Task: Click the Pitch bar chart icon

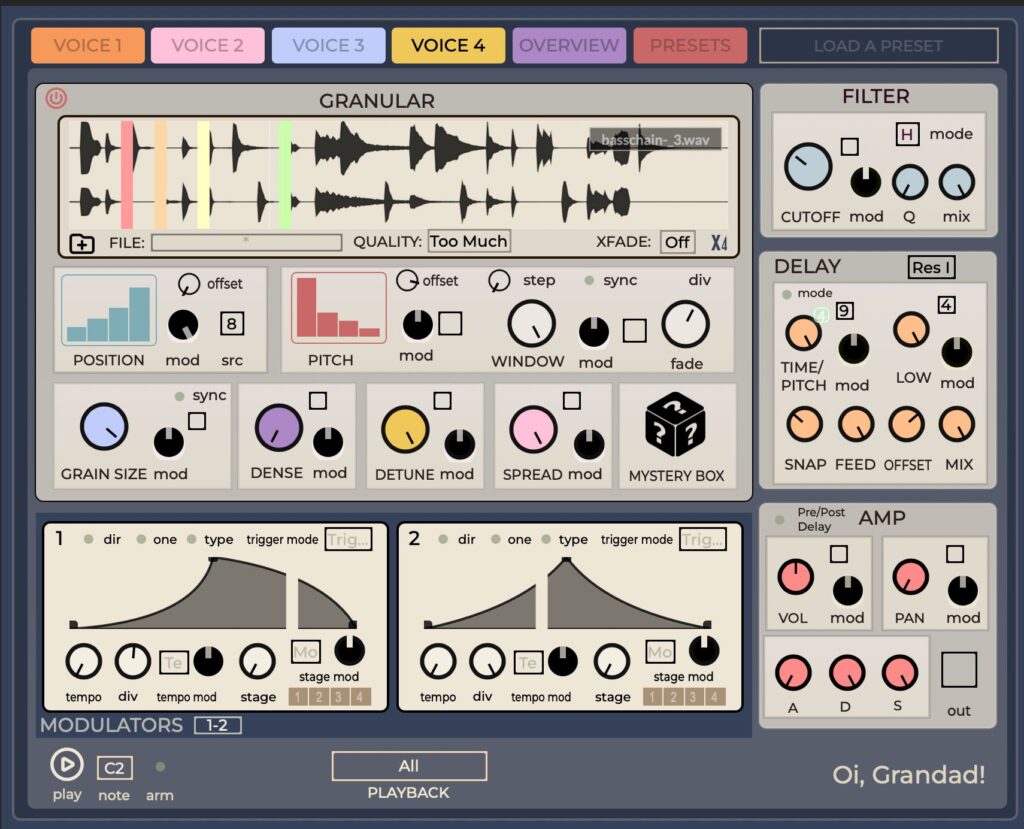Action: [x=338, y=309]
